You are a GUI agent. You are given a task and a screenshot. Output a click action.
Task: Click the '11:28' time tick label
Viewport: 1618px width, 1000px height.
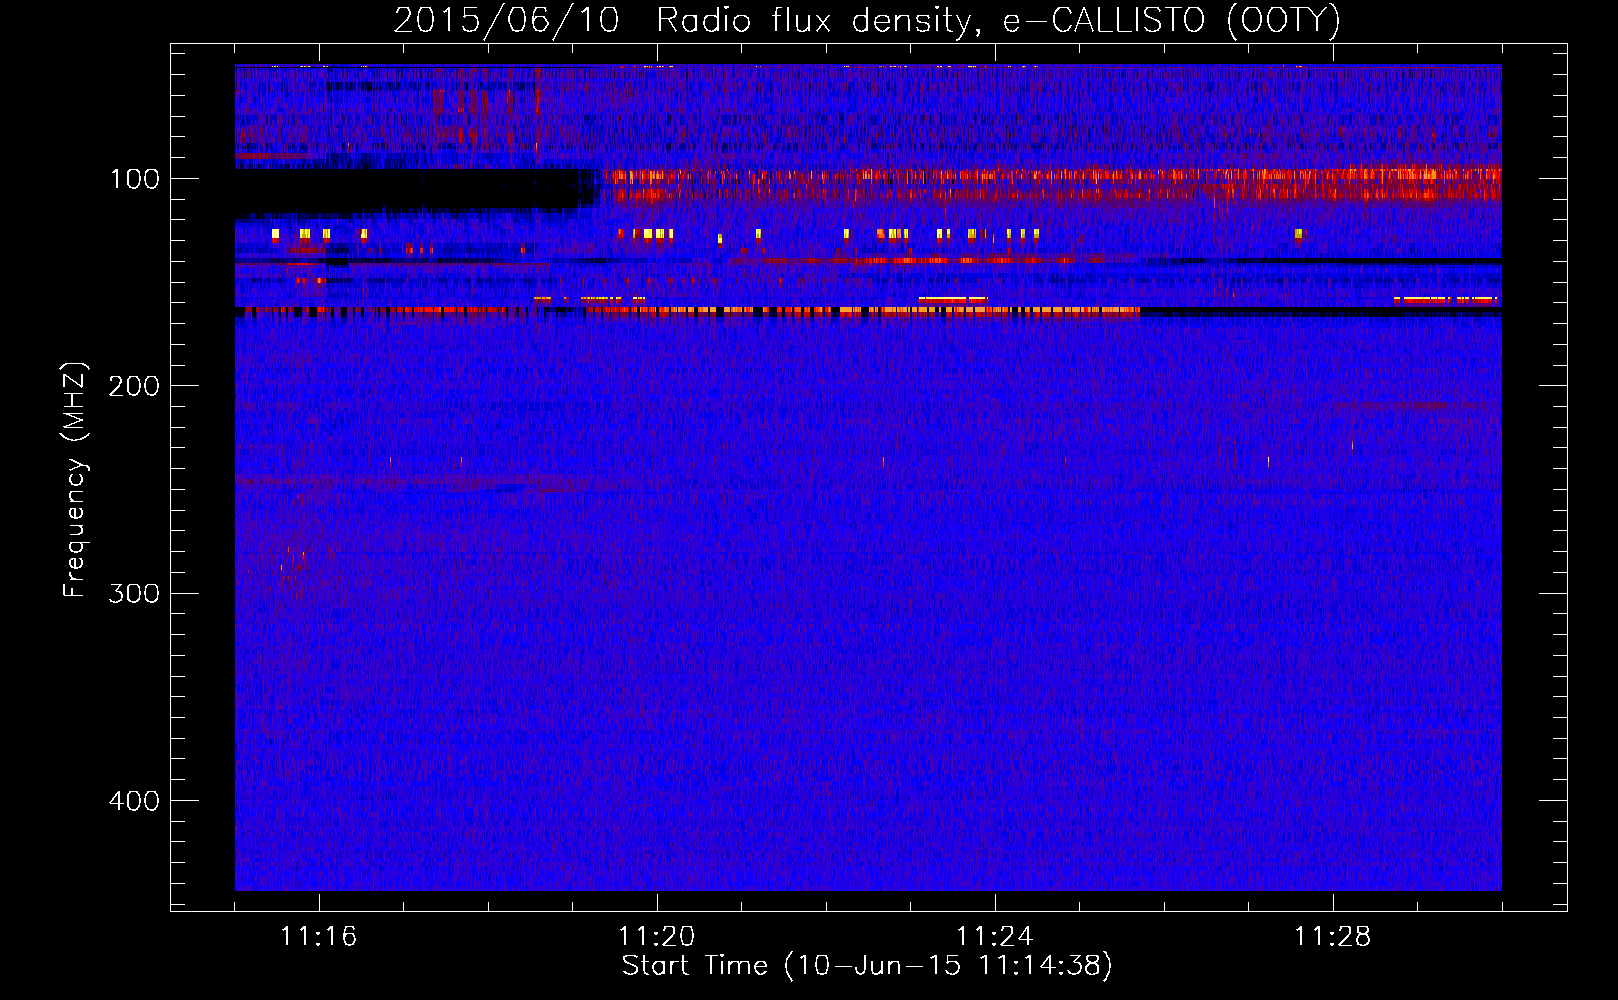coord(1332,937)
